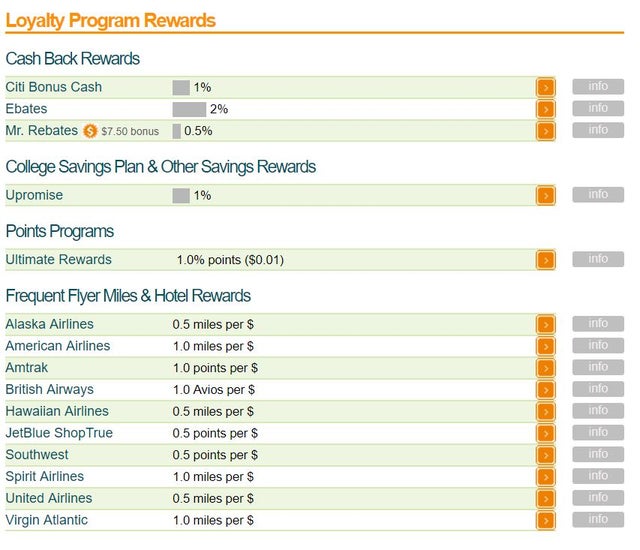
Task: Click the info button for JetBlue ShopTrue
Action: coord(598,433)
